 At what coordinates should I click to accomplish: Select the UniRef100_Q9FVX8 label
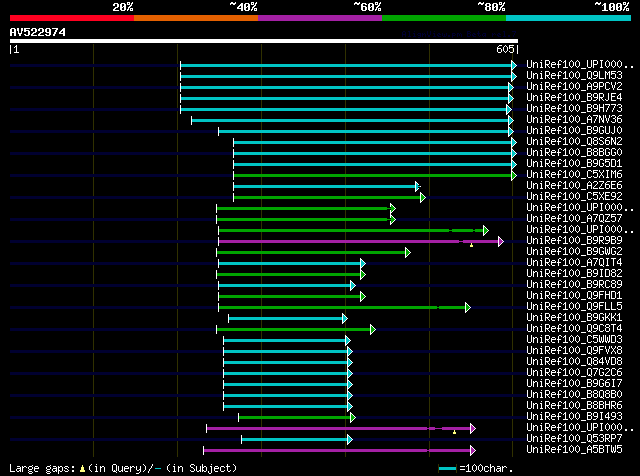coord(574,351)
